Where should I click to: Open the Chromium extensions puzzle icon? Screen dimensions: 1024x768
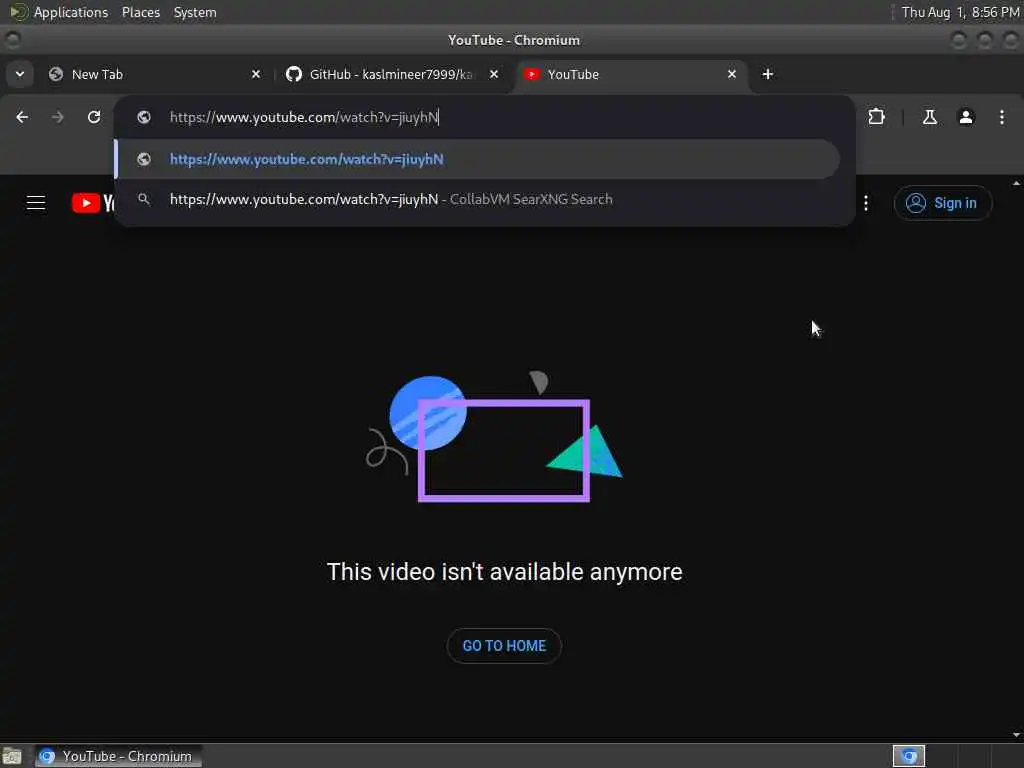click(x=876, y=117)
